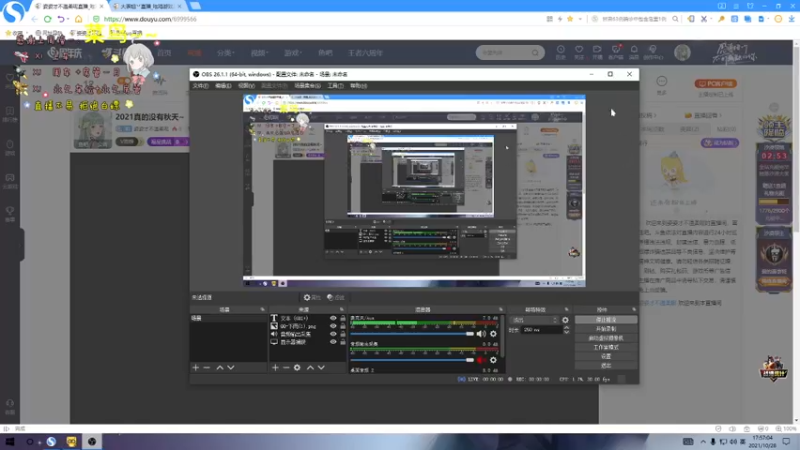Hide the 显示器捕获 source
Screen dimensions: 800x450
333,342
